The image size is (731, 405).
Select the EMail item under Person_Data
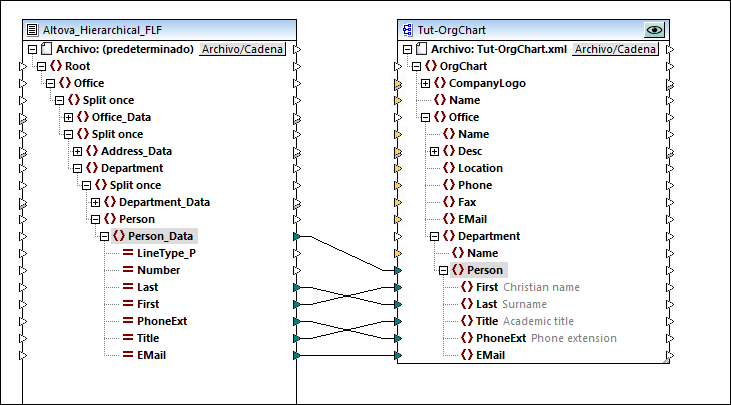pyautogui.click(x=151, y=355)
